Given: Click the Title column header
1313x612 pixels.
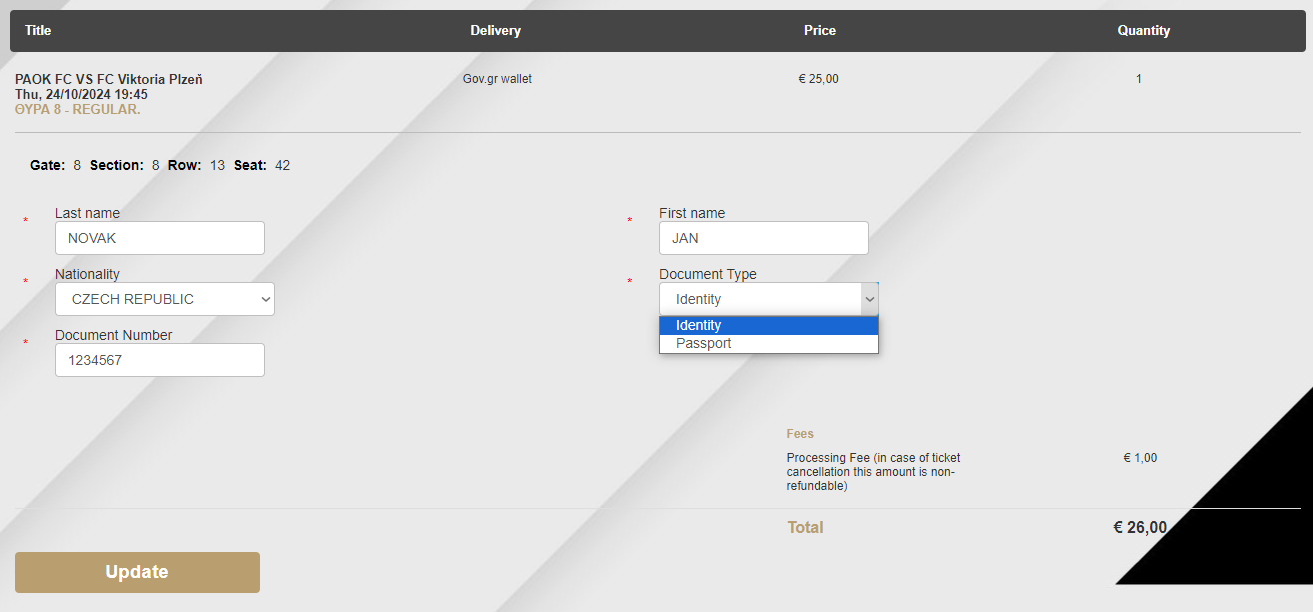Looking at the screenshot, I should coord(38,30).
